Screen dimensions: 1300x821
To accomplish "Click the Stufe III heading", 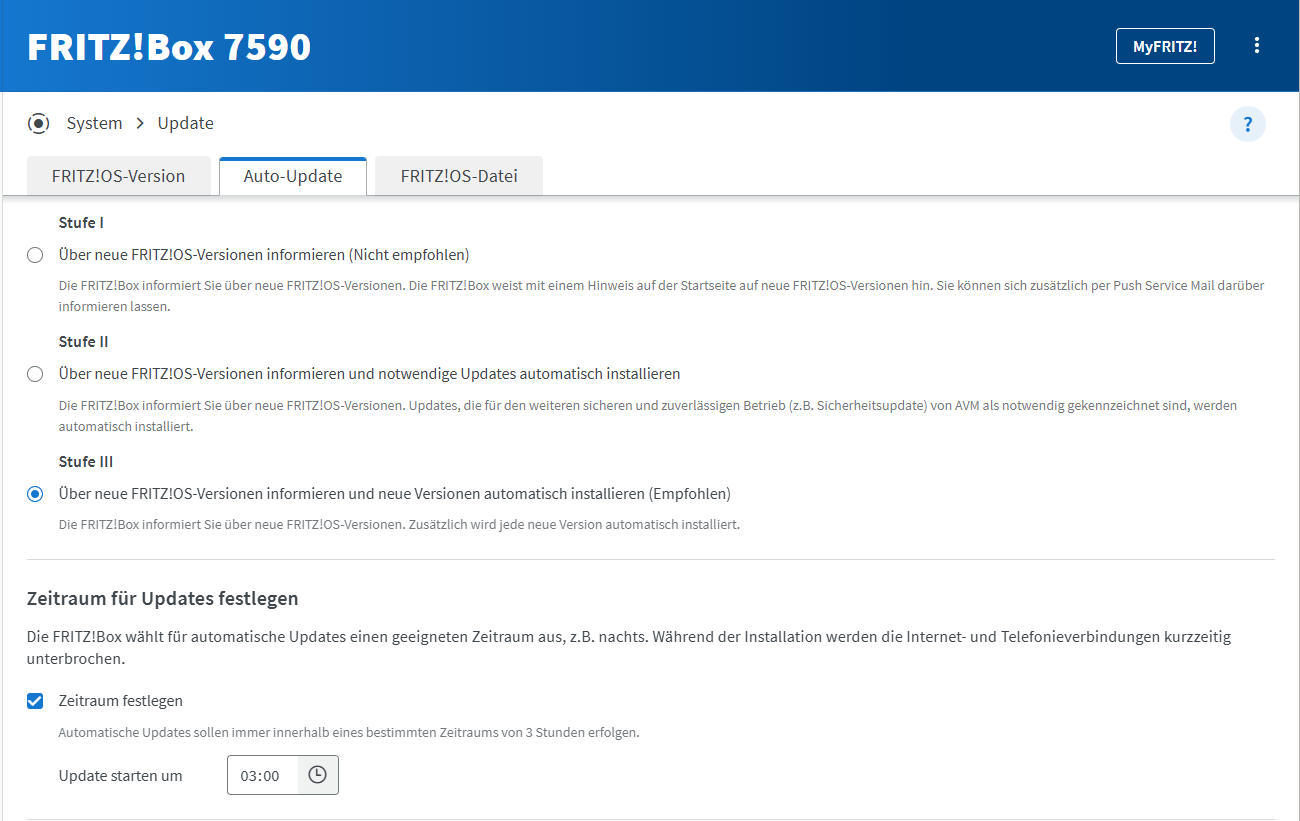I will point(86,462).
